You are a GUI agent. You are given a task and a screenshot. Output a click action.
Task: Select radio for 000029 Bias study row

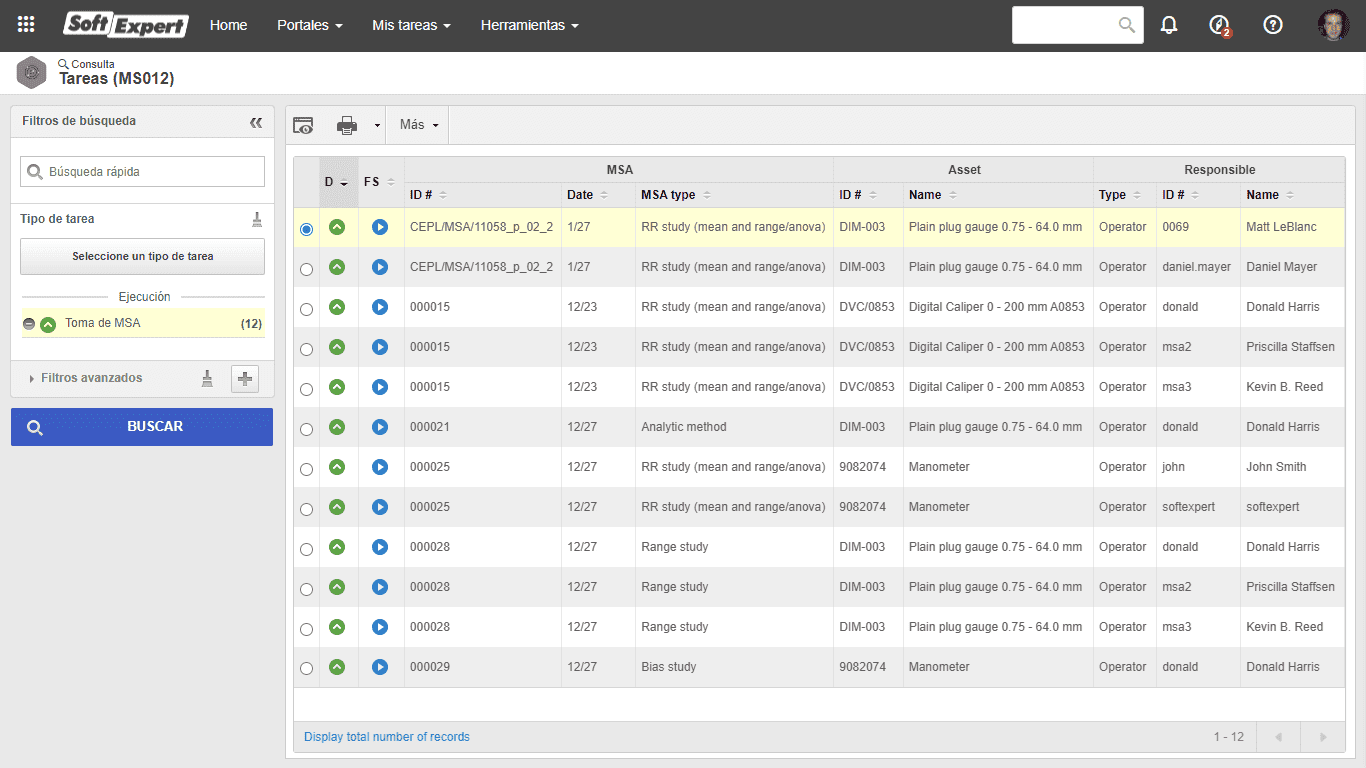[x=306, y=669]
